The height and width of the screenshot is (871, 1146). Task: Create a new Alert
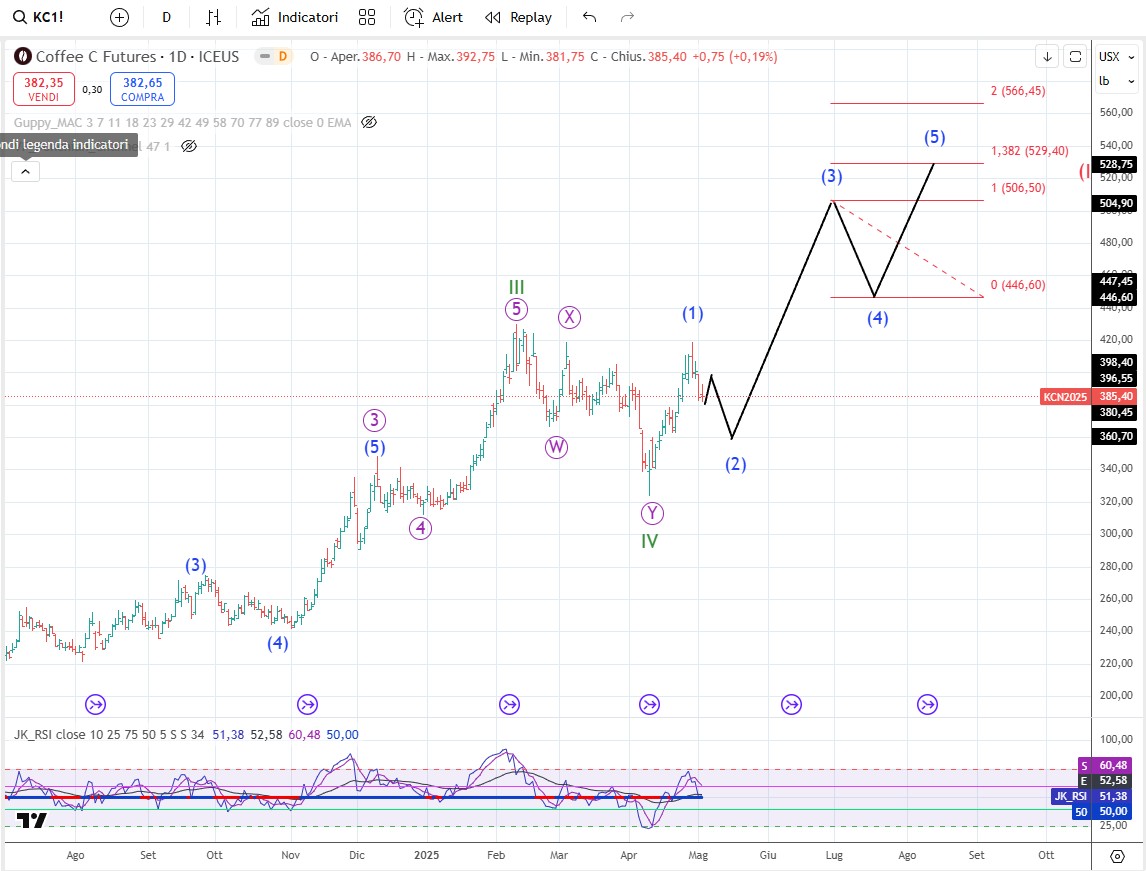[x=433, y=17]
